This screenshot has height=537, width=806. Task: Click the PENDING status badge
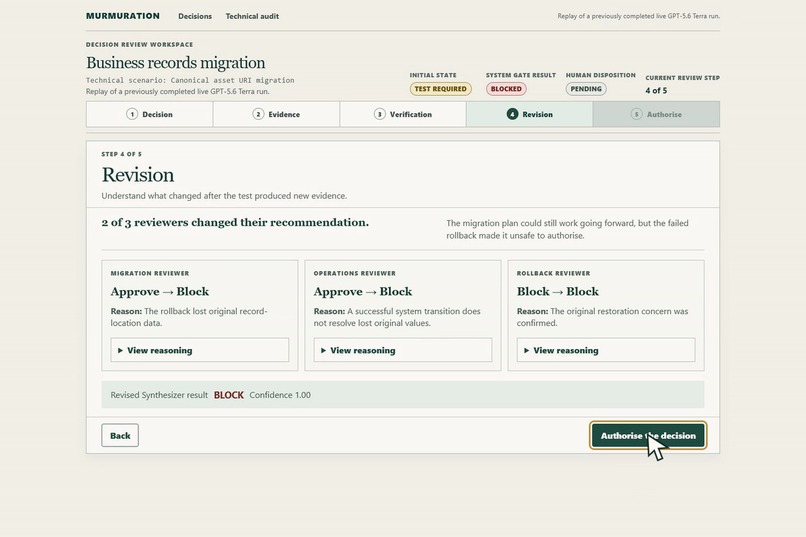586,89
